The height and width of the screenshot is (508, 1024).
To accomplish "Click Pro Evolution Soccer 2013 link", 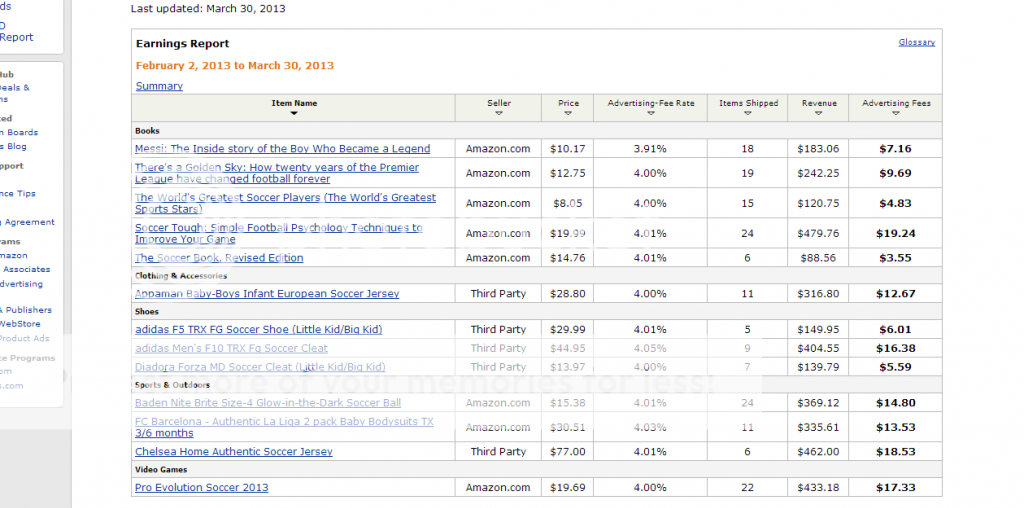I will pyautogui.click(x=201, y=488).
